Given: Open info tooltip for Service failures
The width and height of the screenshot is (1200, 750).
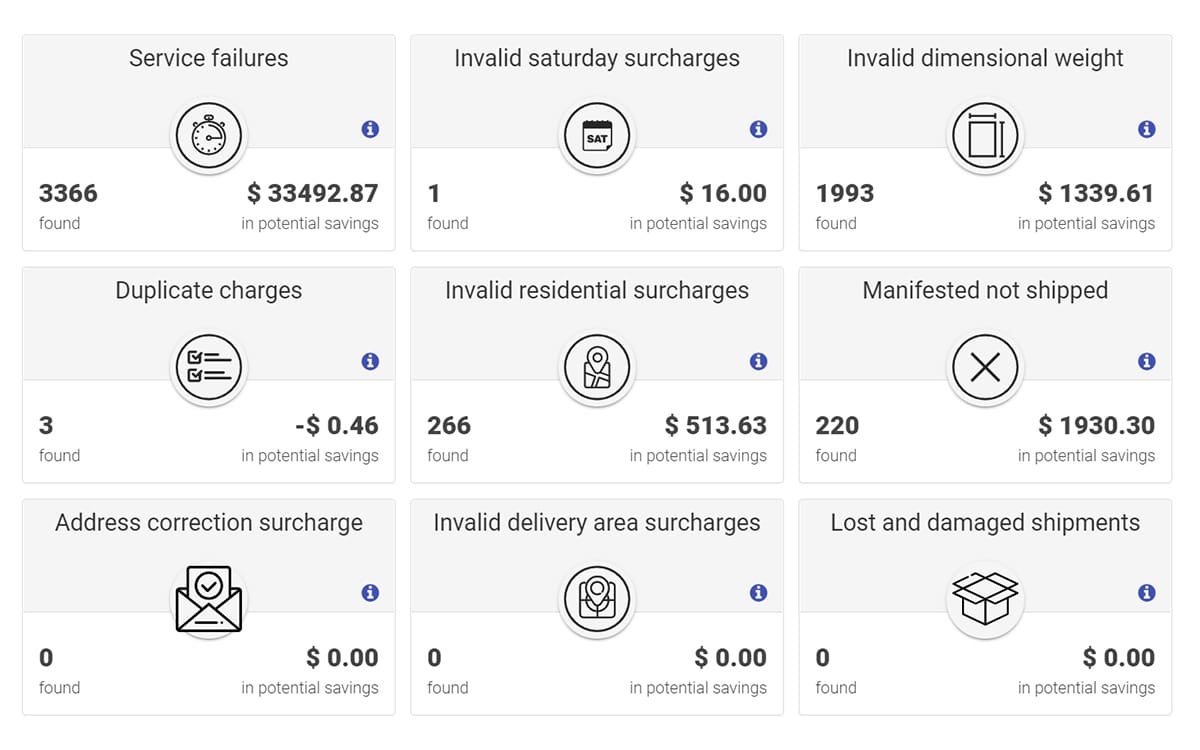Looking at the screenshot, I should pyautogui.click(x=370, y=129).
